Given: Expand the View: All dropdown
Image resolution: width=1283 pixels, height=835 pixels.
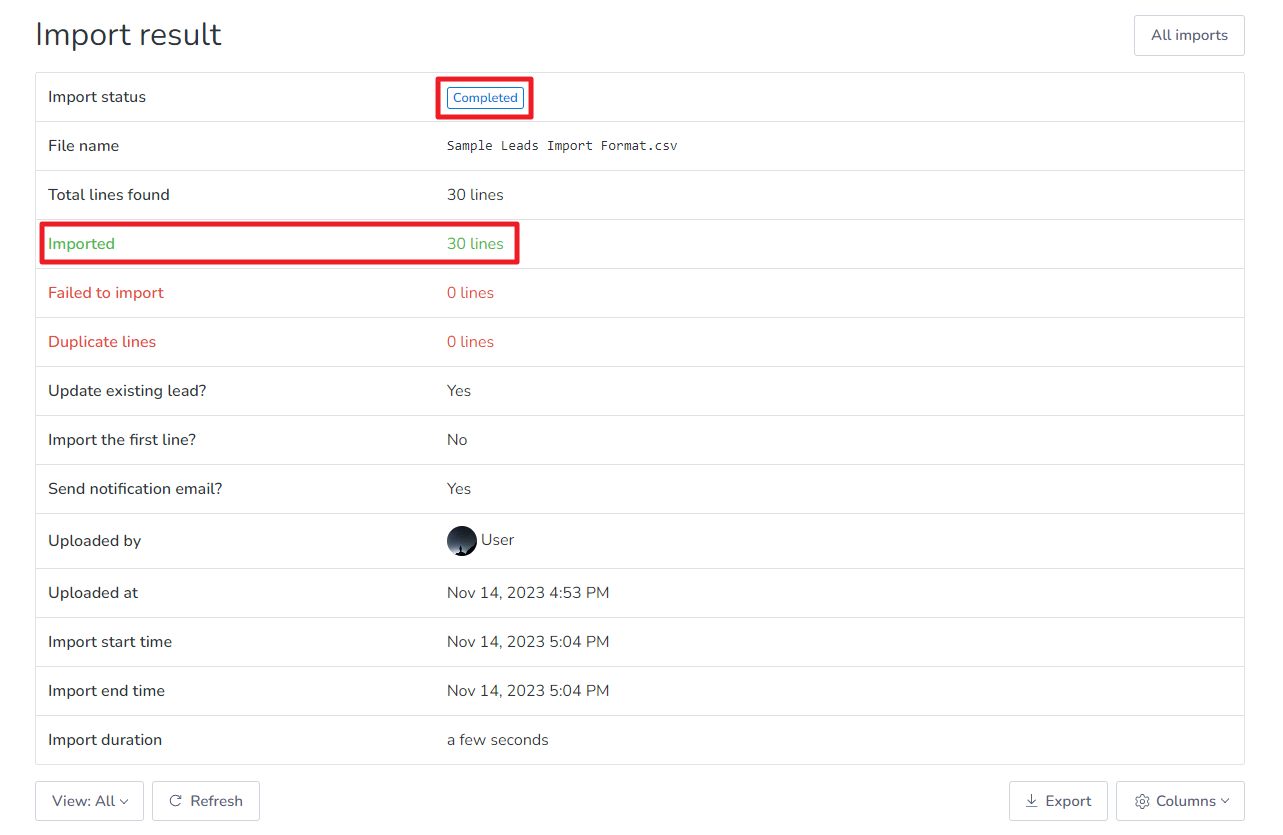Looking at the screenshot, I should pyautogui.click(x=89, y=801).
